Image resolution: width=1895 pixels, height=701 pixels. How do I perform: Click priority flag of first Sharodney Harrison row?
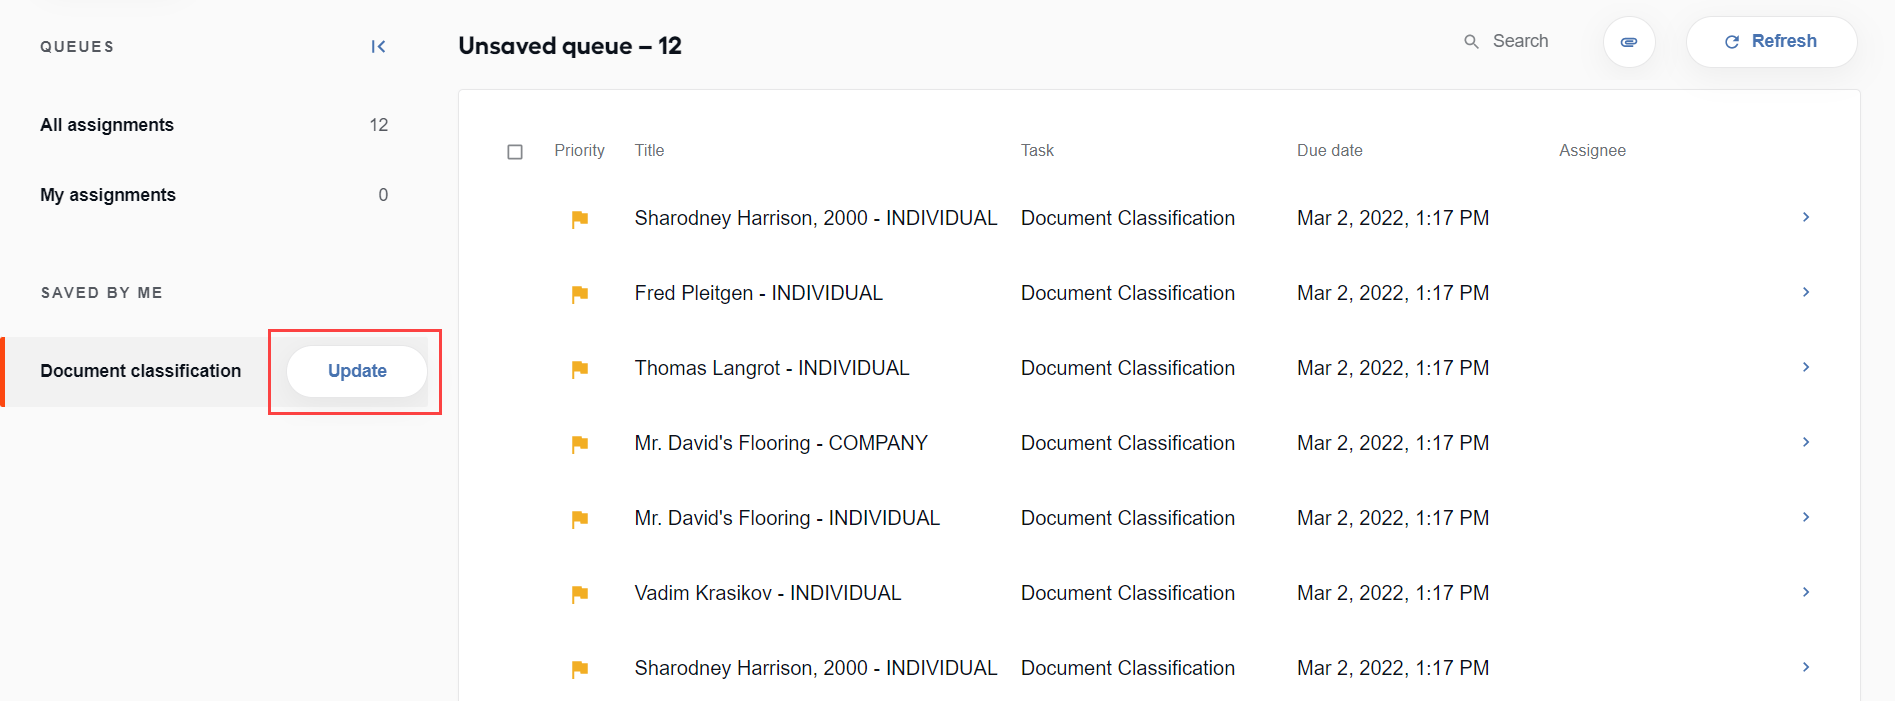coord(579,219)
